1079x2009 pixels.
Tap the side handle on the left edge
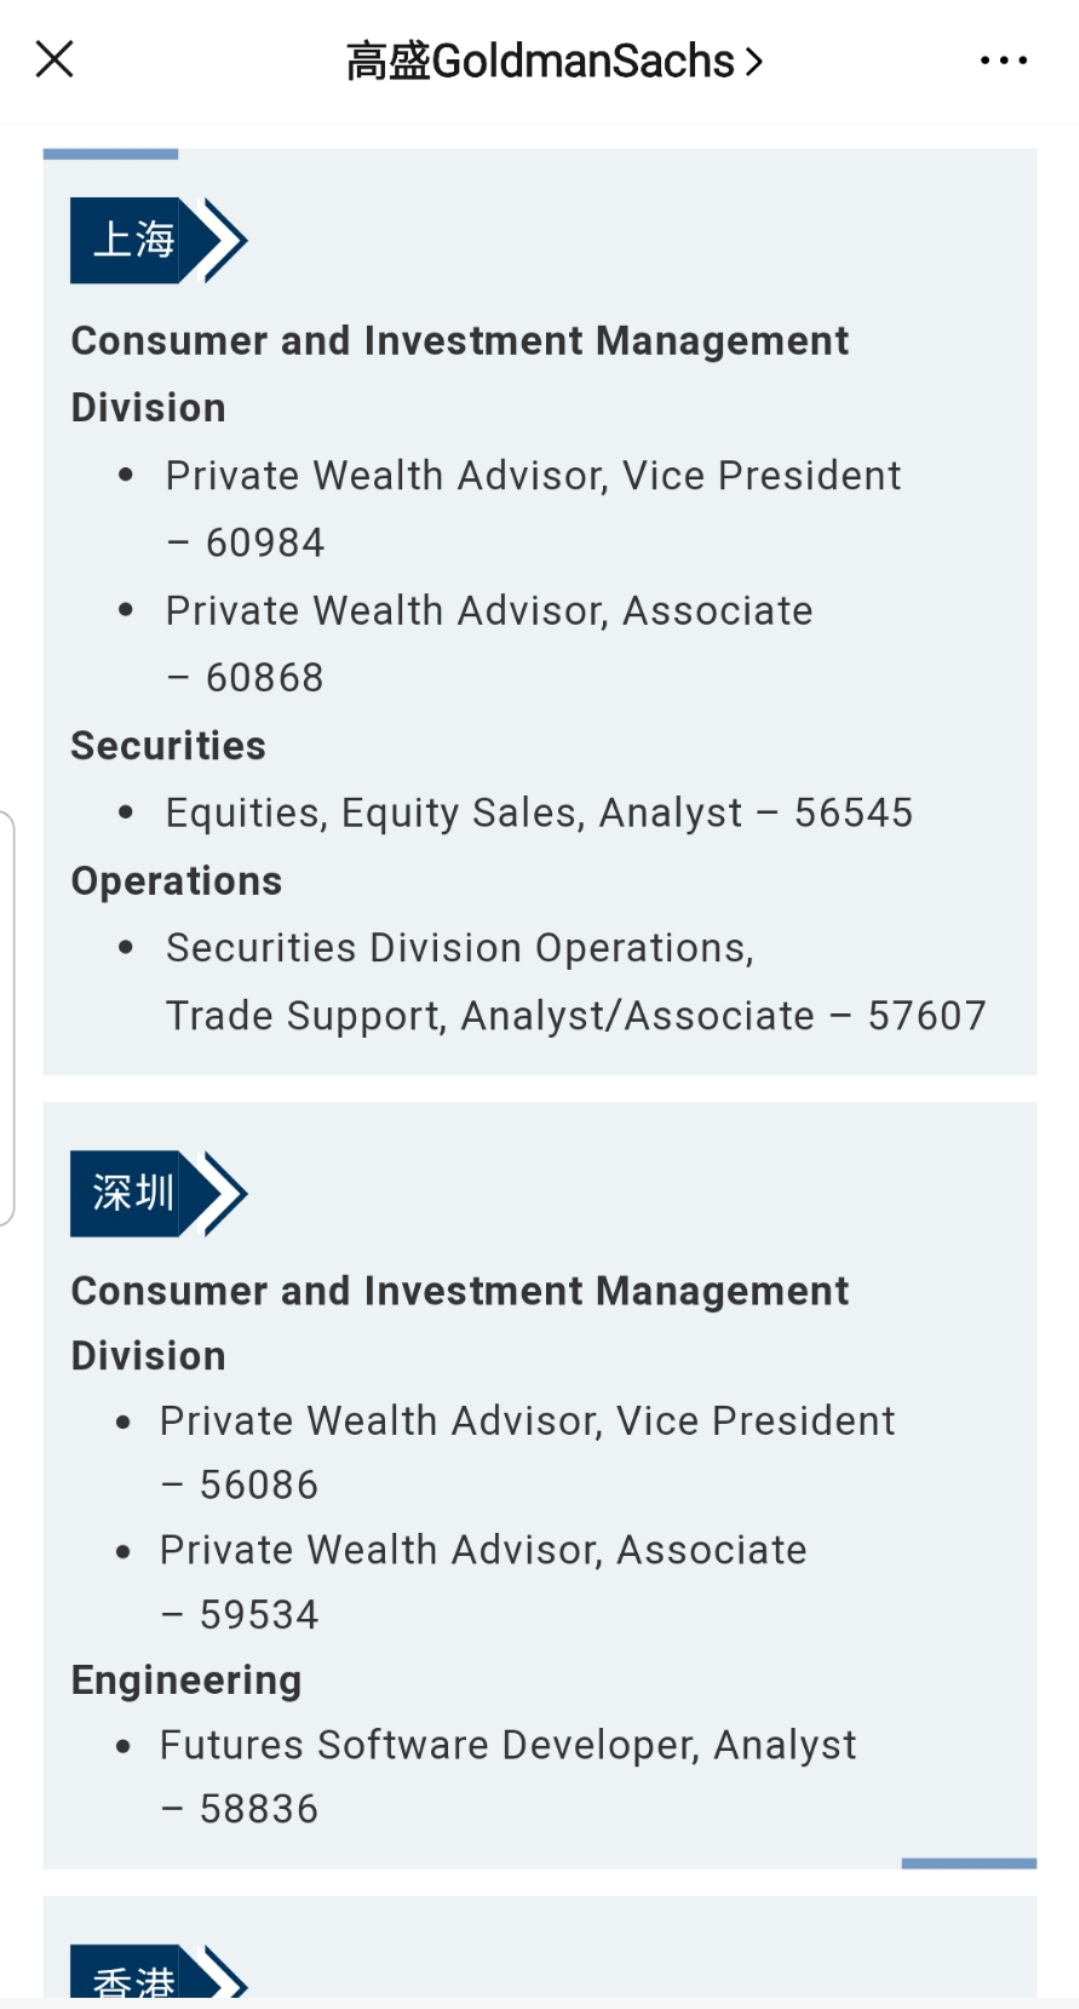(7, 1018)
